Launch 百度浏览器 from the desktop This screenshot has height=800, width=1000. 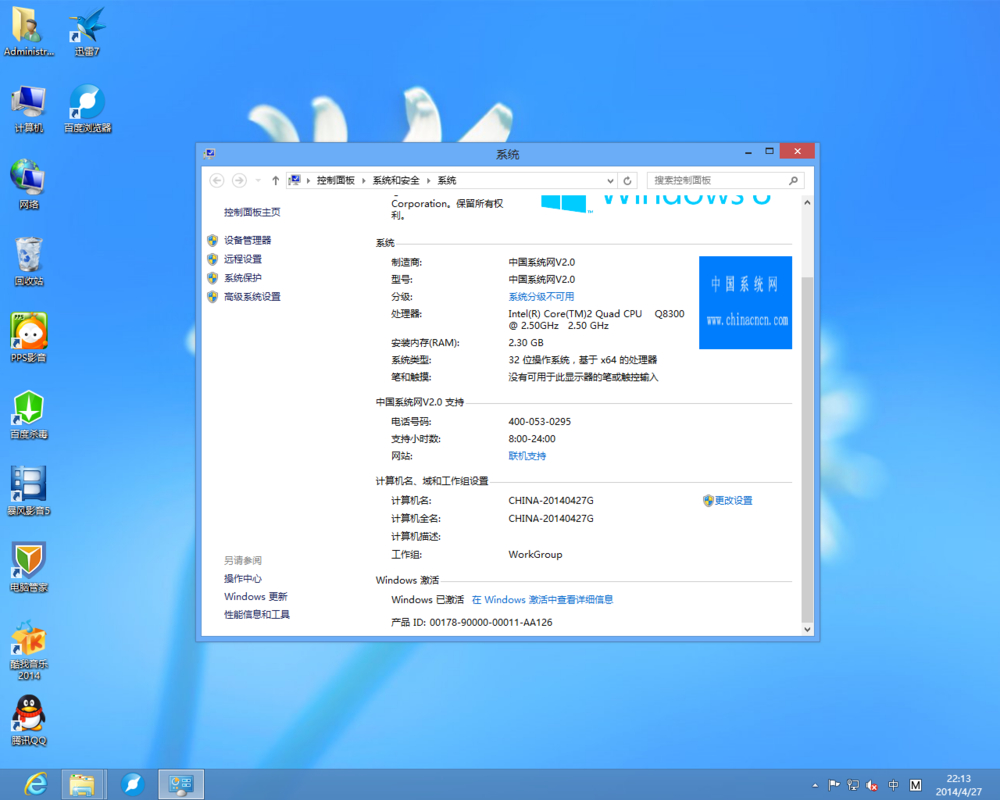tap(87, 109)
